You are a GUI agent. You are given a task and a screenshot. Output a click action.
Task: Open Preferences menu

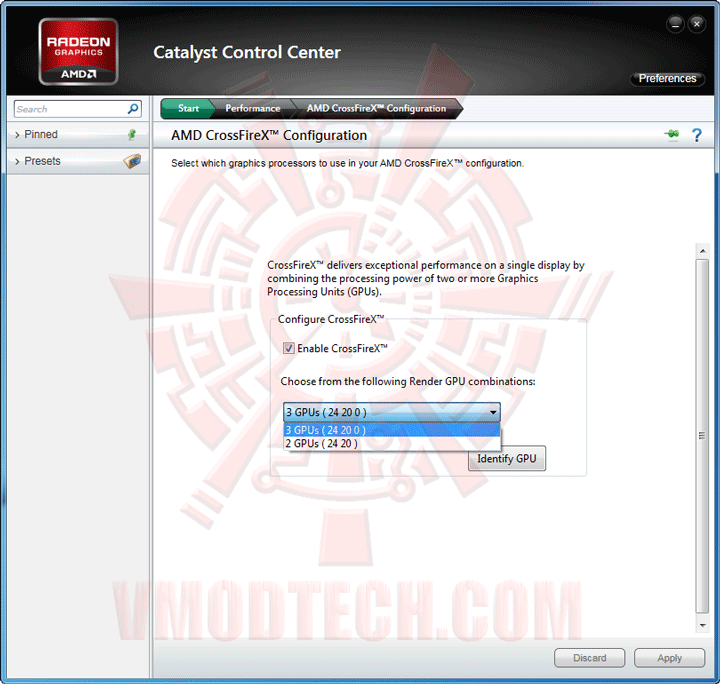[667, 78]
